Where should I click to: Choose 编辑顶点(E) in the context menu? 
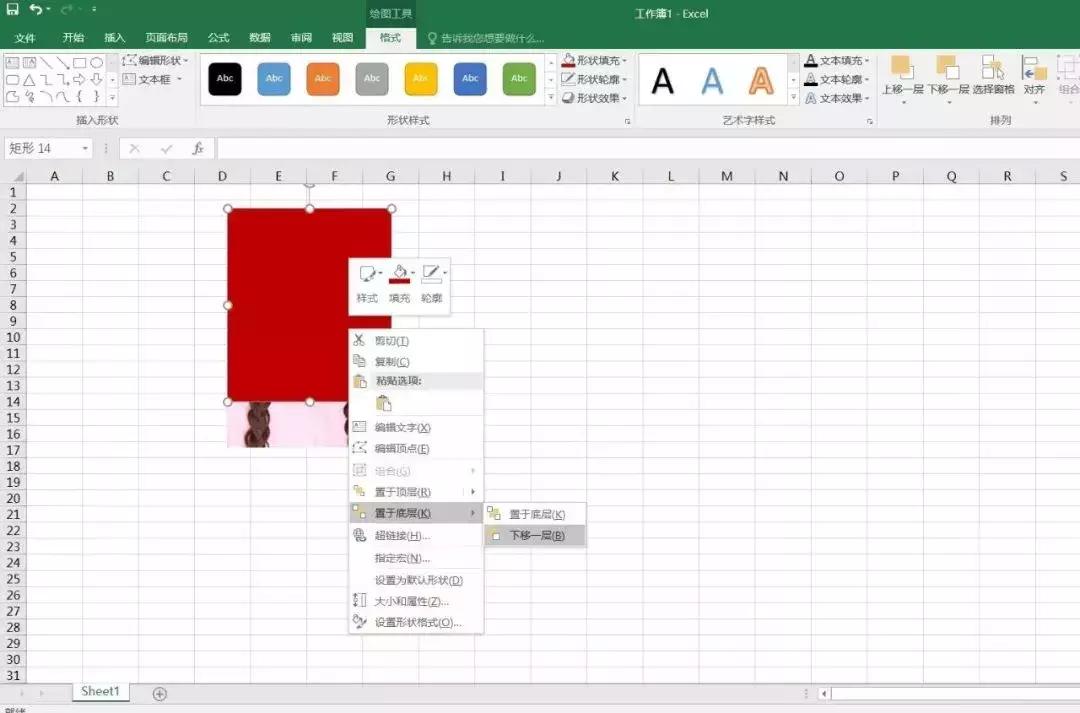pyautogui.click(x=416, y=448)
